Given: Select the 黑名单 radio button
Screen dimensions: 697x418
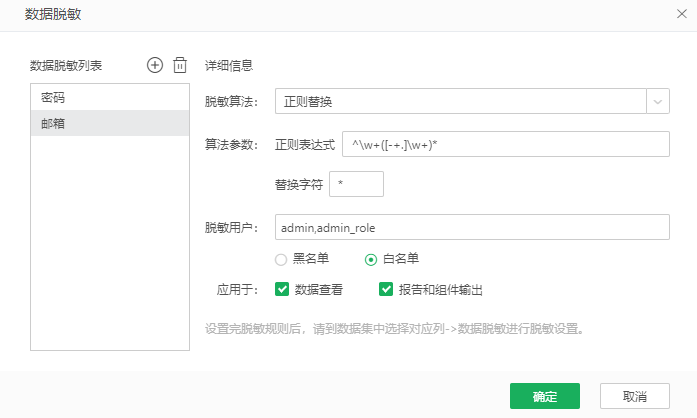Looking at the screenshot, I should tap(281, 259).
